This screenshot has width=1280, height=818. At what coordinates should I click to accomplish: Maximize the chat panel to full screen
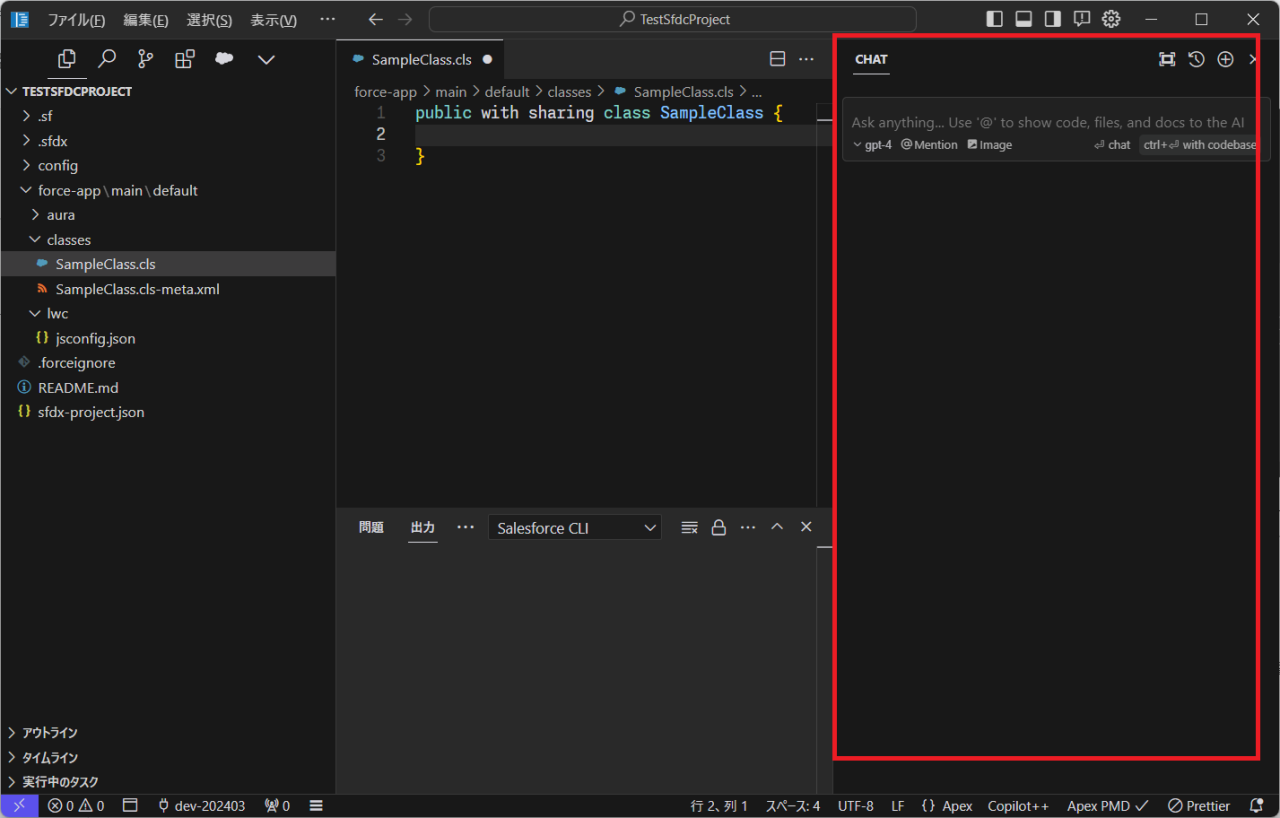pyautogui.click(x=1167, y=59)
